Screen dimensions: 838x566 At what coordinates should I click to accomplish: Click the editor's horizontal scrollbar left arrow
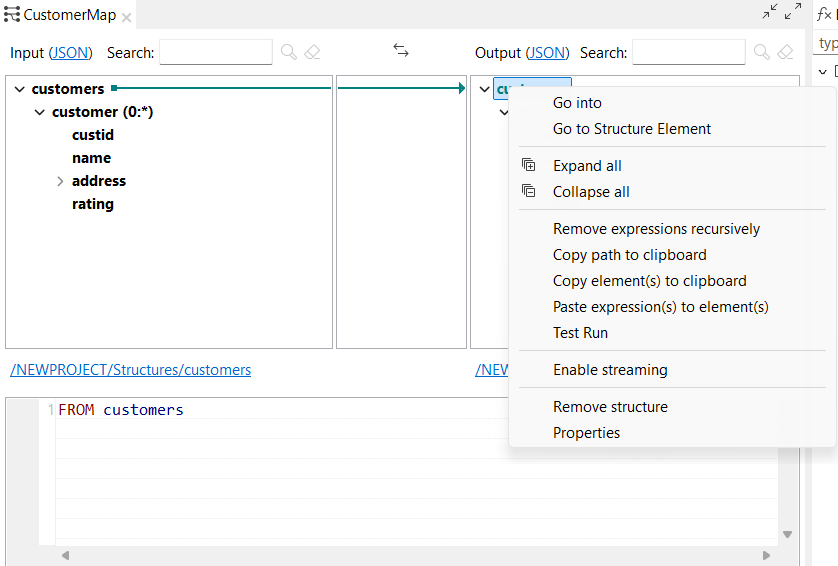tap(66, 555)
